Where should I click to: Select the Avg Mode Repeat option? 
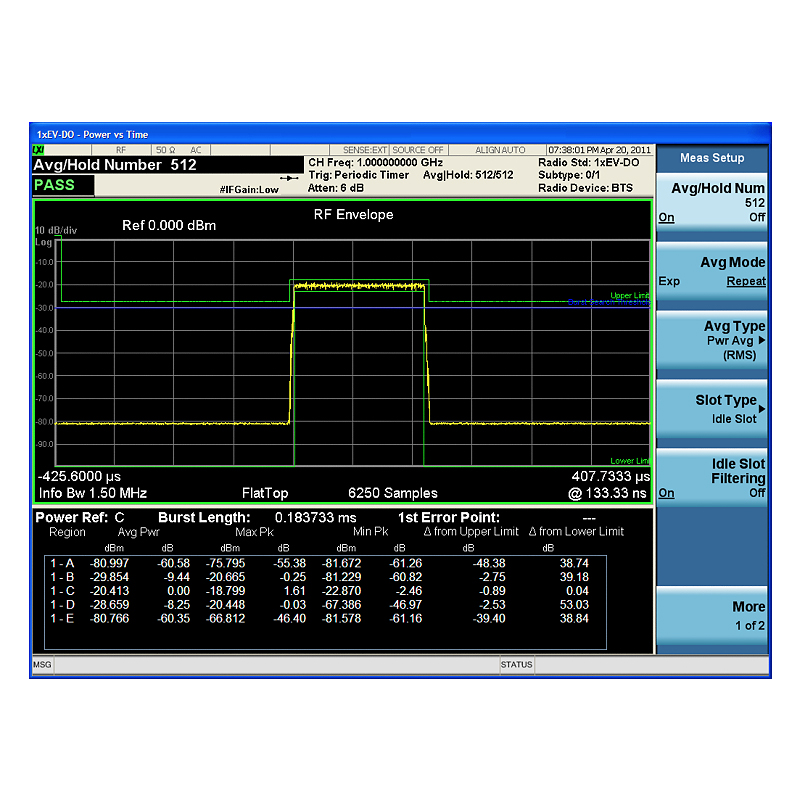746,281
